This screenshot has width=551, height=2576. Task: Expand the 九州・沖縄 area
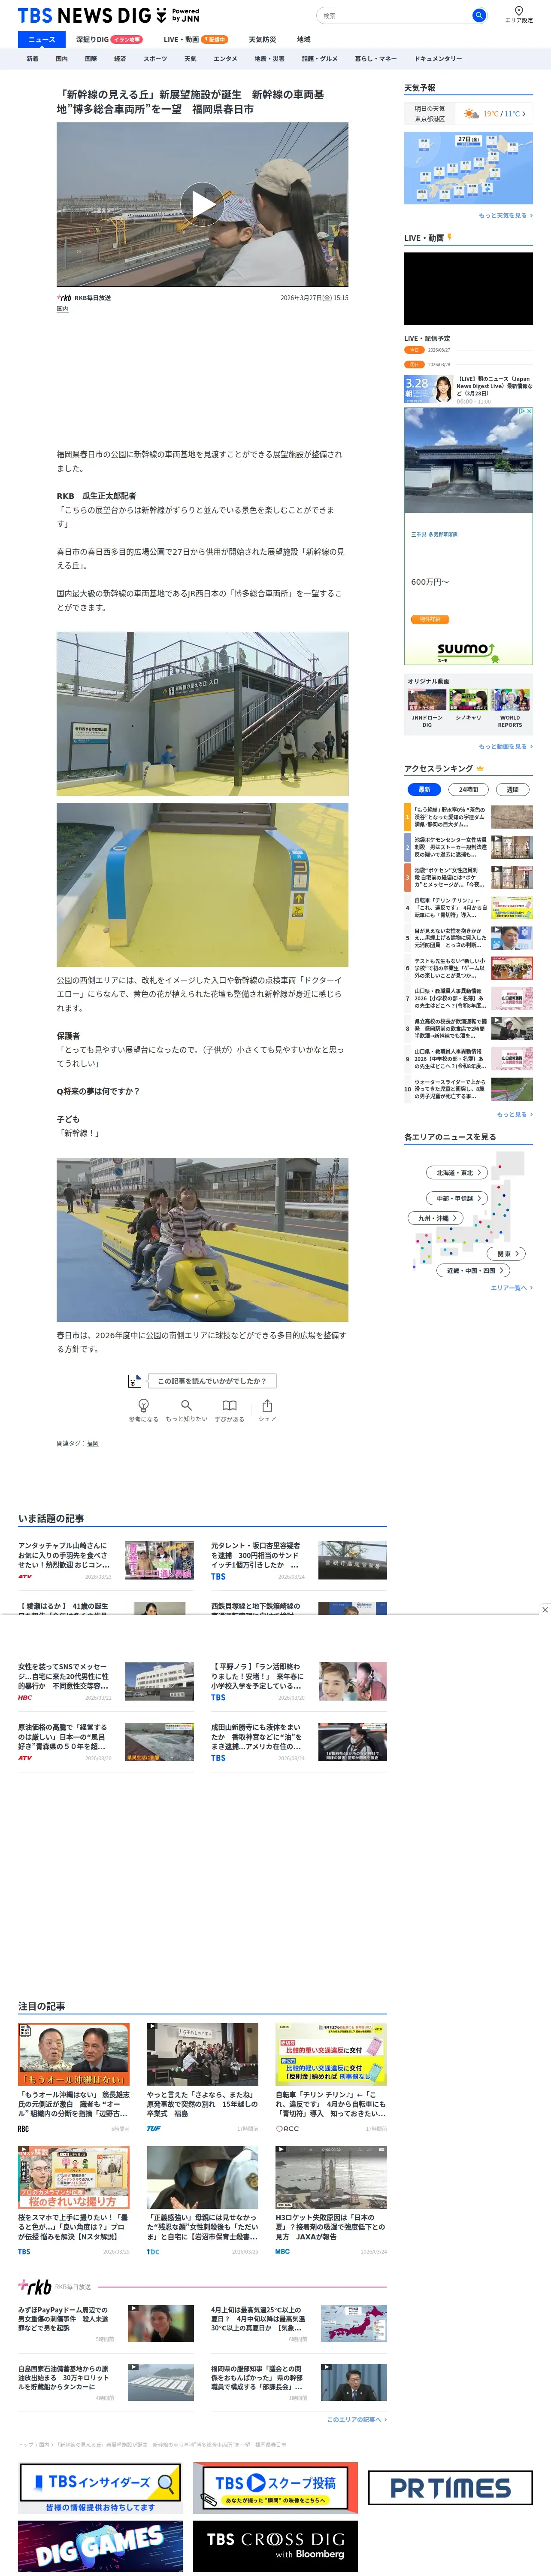[x=435, y=1218]
